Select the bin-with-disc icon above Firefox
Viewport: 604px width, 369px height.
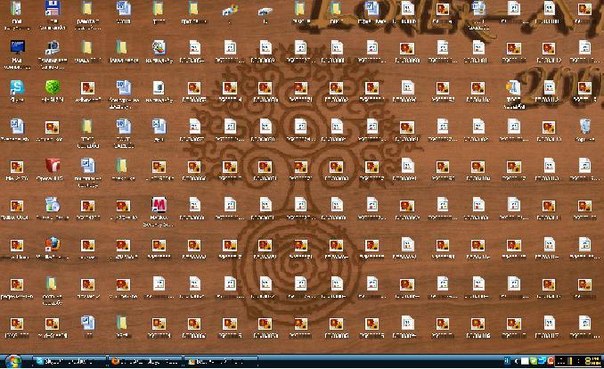coord(52,205)
